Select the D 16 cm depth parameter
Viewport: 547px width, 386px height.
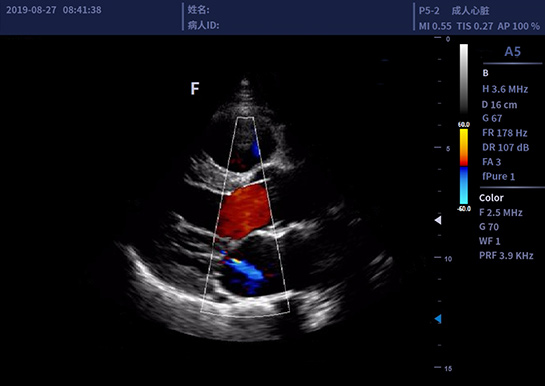pos(500,105)
